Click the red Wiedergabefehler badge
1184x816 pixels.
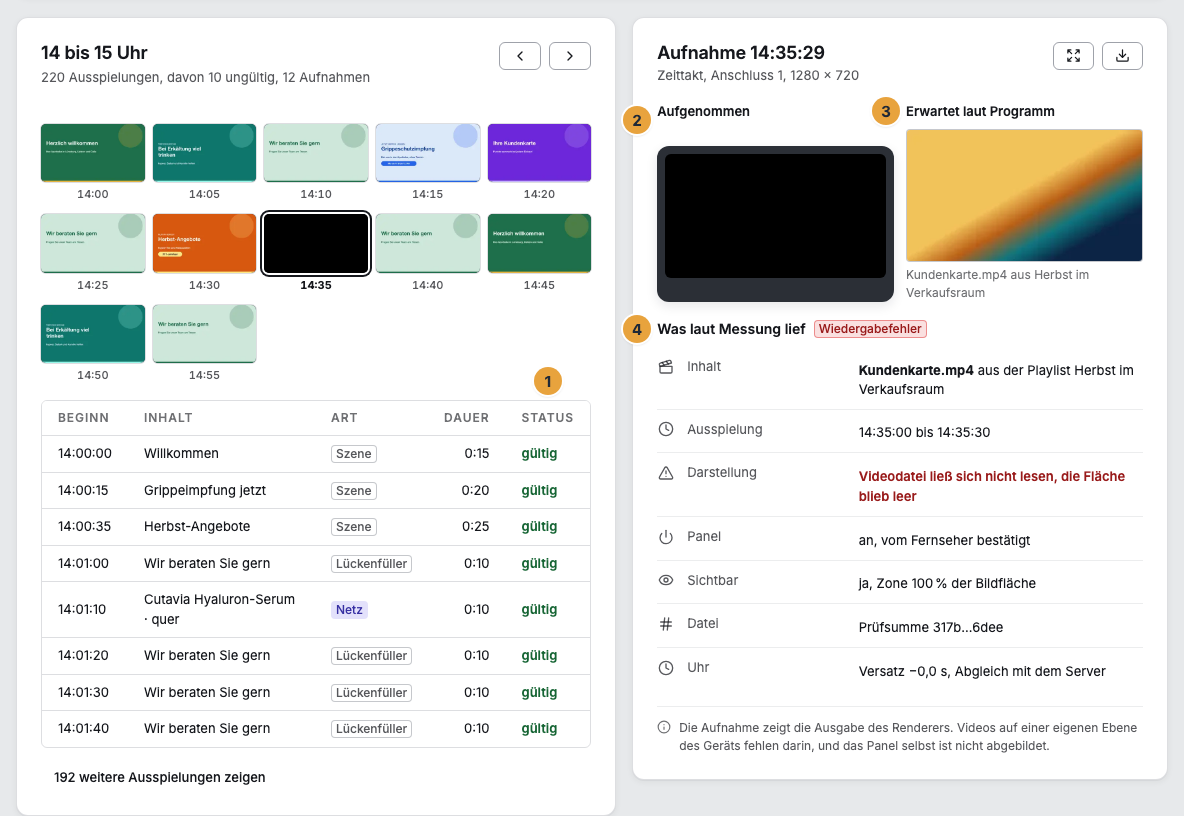pos(870,329)
